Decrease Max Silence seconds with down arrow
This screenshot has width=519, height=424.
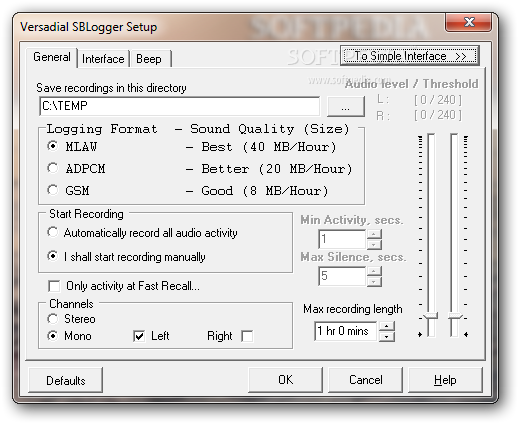point(374,281)
